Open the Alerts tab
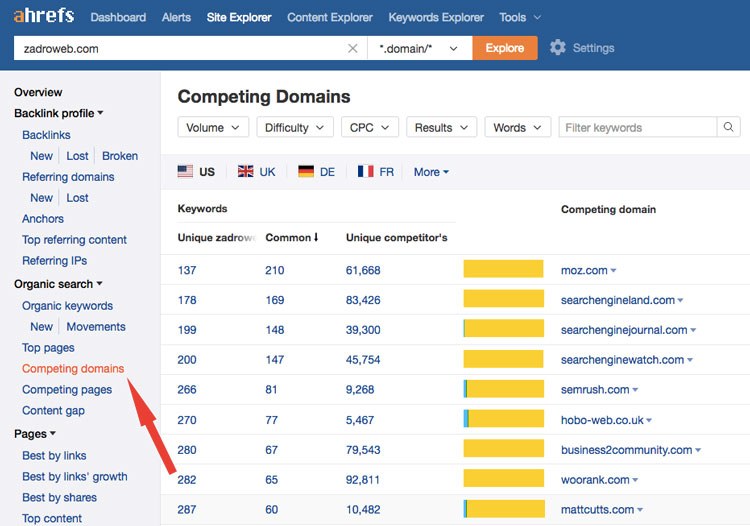The width and height of the screenshot is (750, 526). click(176, 17)
